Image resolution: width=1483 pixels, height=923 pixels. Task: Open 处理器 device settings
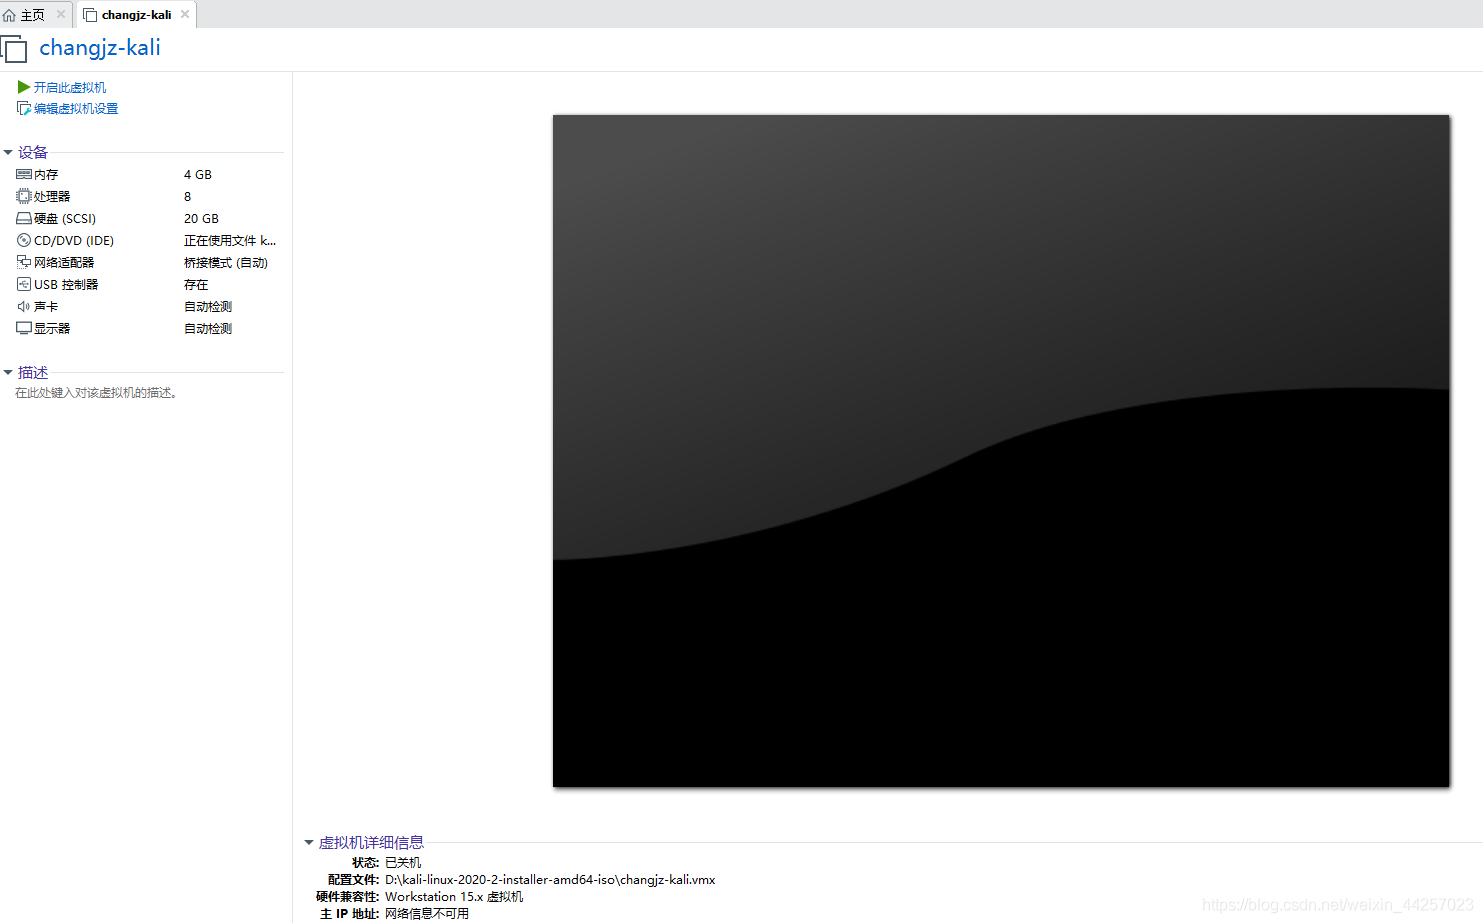point(52,196)
